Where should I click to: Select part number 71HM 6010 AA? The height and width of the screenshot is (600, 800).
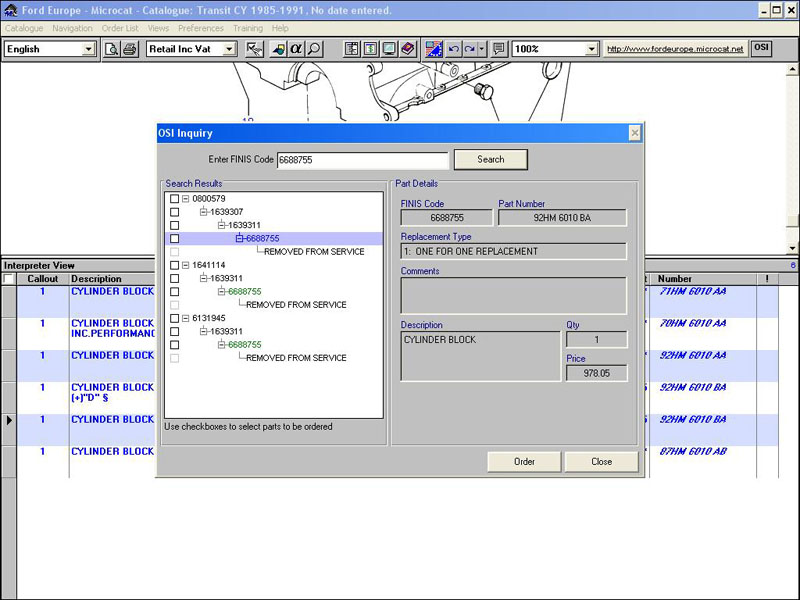click(x=692, y=291)
